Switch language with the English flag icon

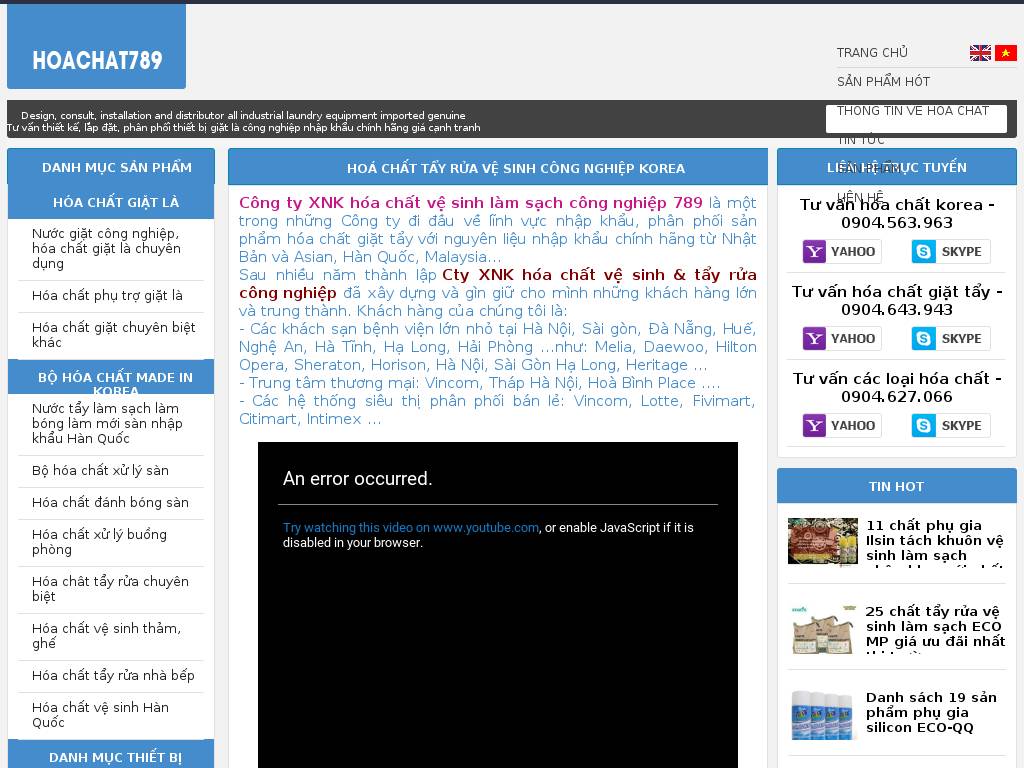click(x=980, y=53)
